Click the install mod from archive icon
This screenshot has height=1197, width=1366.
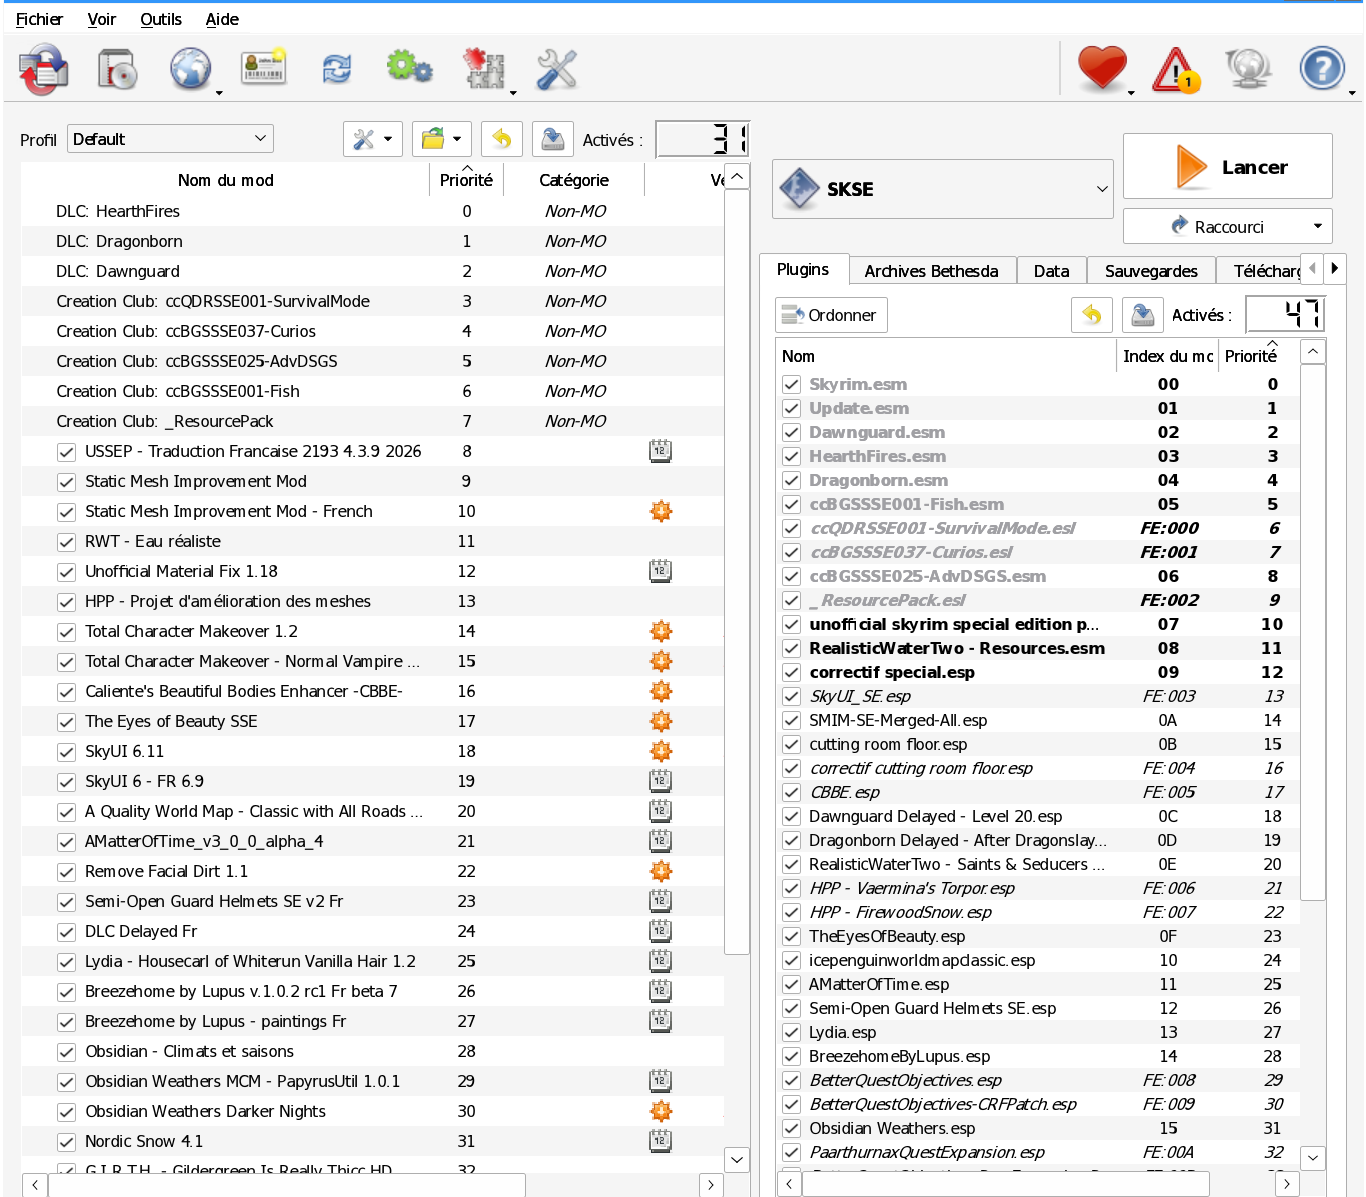43,69
